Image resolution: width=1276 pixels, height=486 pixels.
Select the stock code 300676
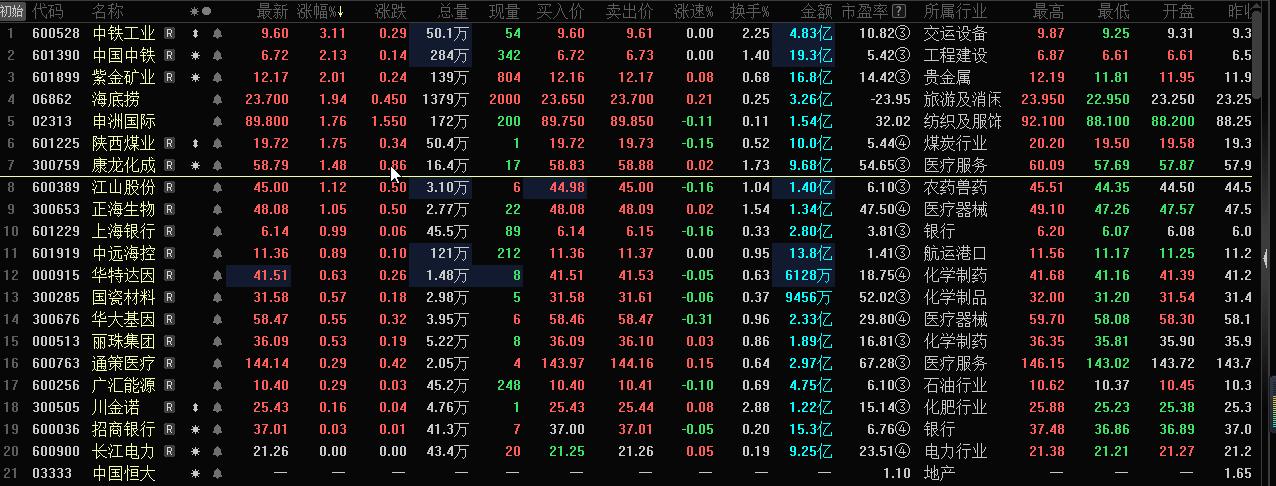56,320
